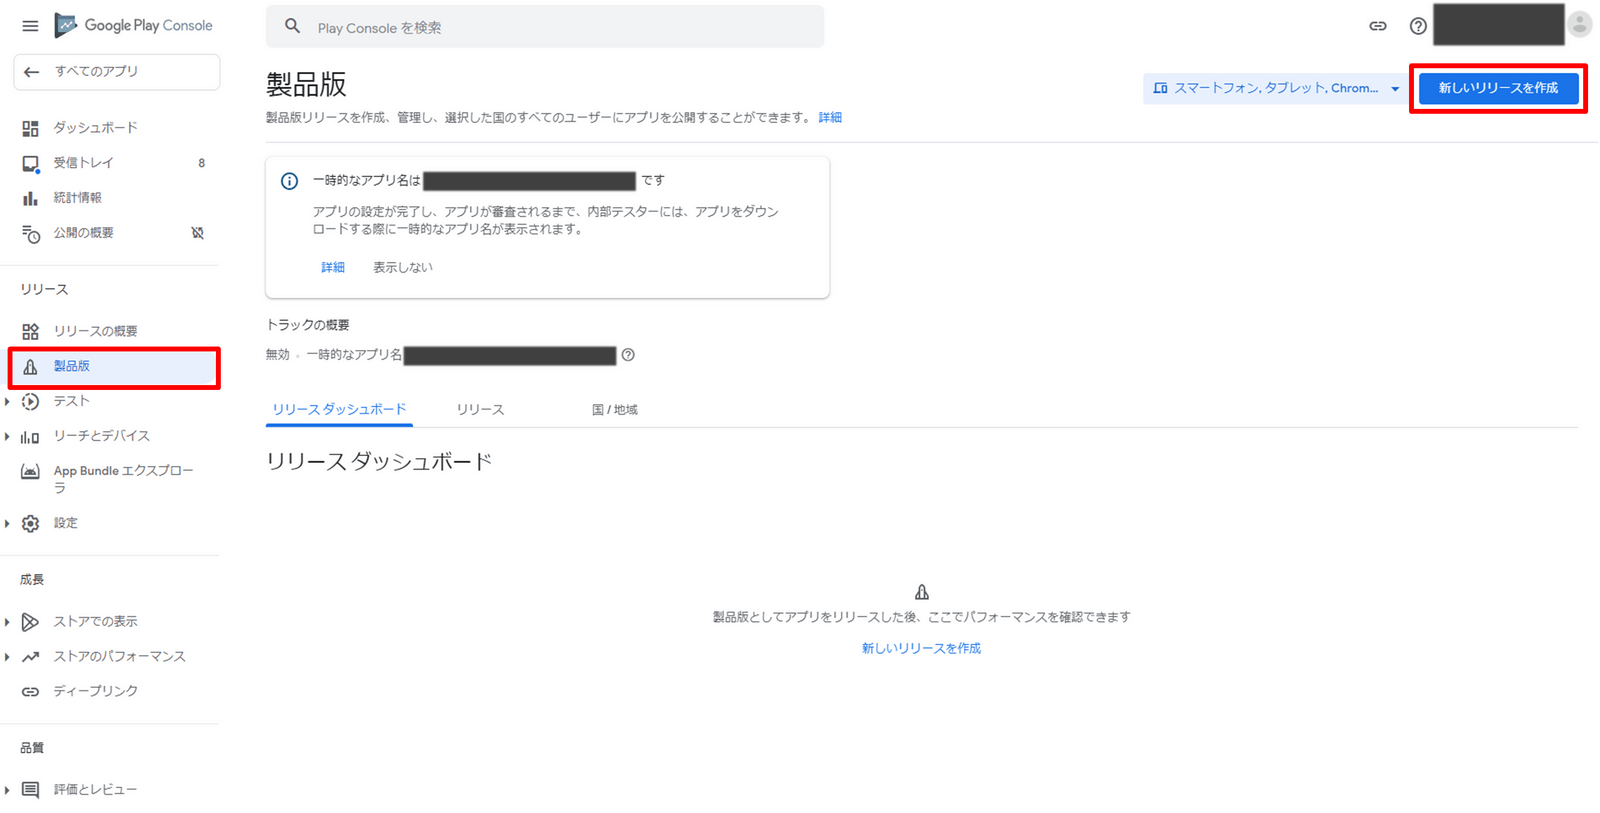Click the info icon in the app name notice
Viewport: 1600px width, 813px height.
[289, 181]
